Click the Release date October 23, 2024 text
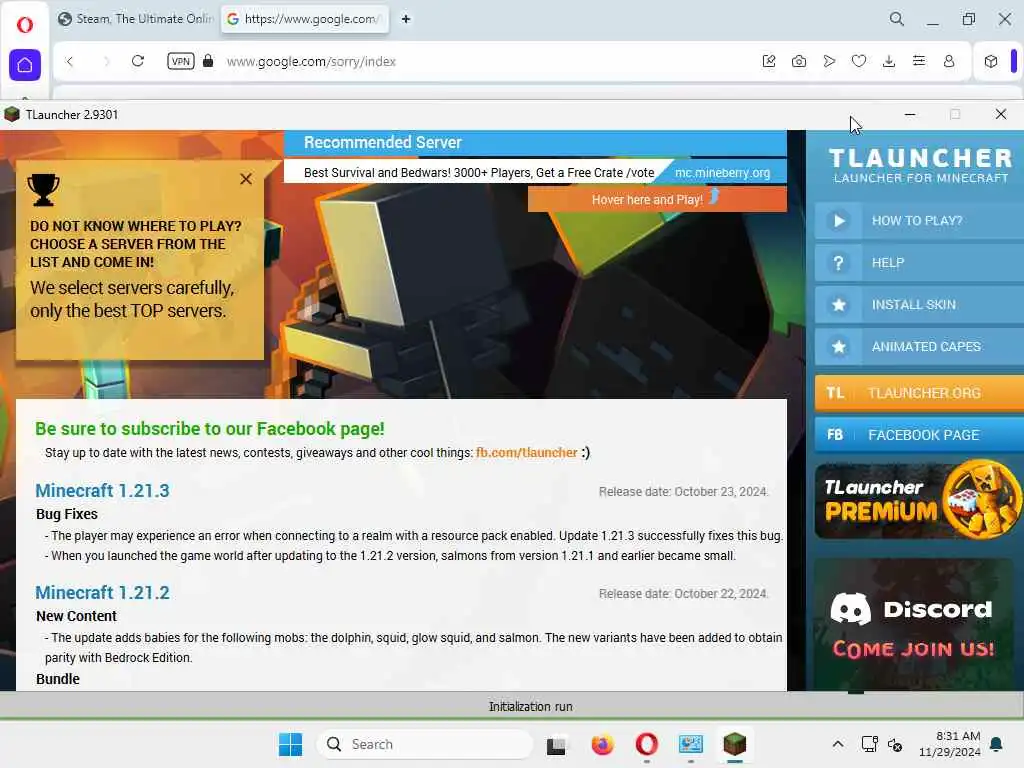 click(683, 492)
